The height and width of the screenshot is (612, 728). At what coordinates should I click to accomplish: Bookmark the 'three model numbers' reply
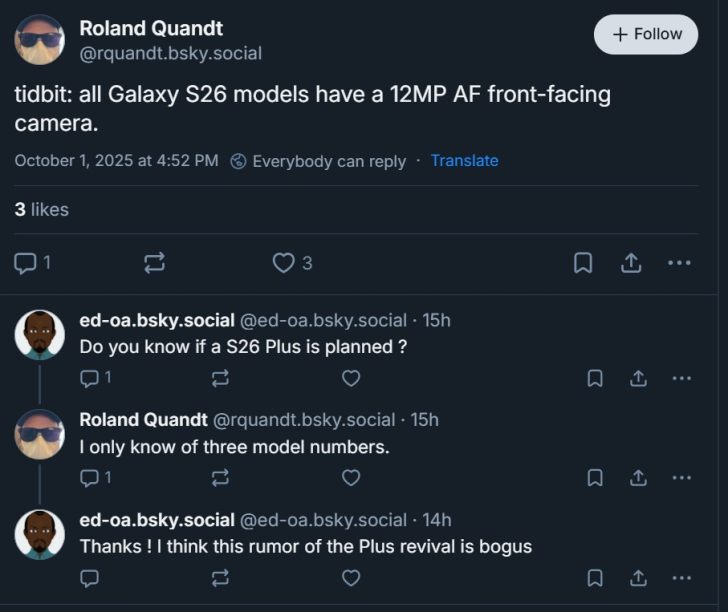click(594, 477)
